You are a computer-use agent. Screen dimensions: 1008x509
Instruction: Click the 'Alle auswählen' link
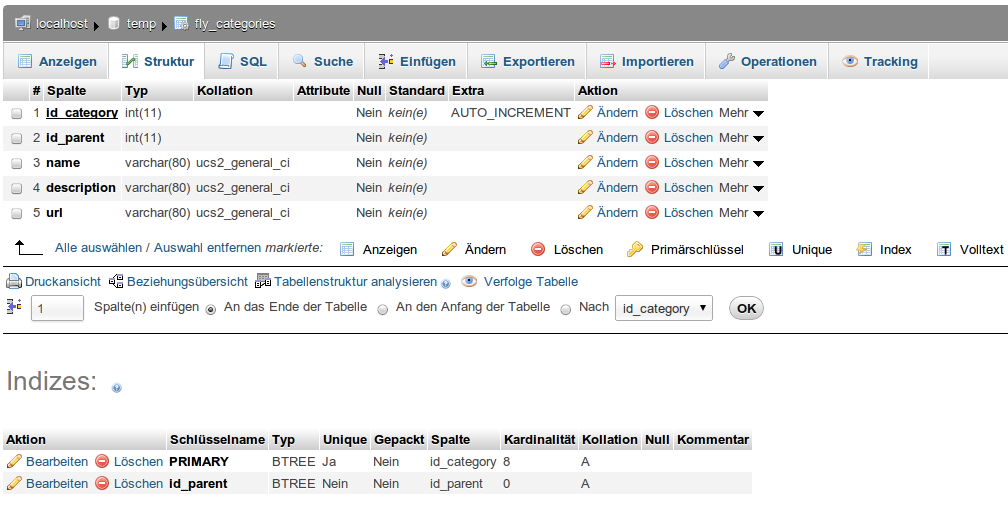(98, 248)
